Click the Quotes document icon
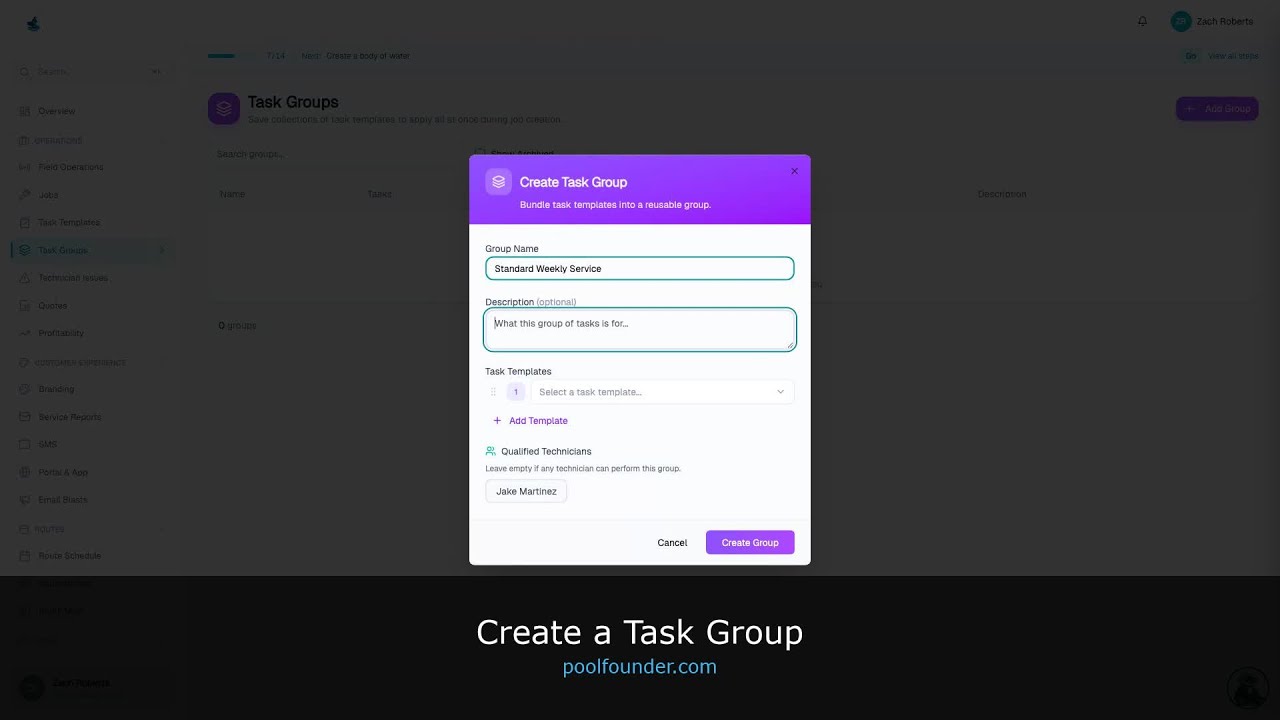This screenshot has width=1280, height=720. (x=25, y=306)
